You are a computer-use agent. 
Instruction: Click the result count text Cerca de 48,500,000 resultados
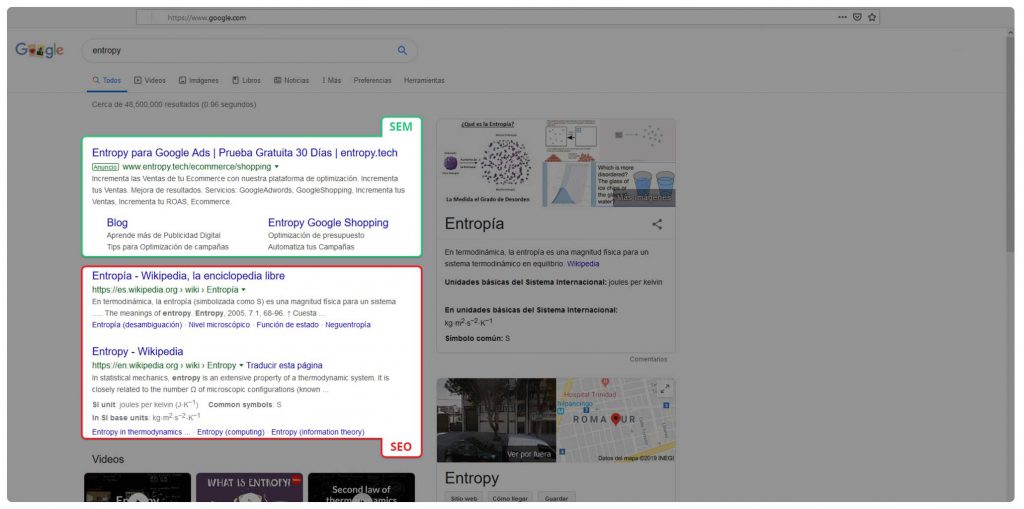[174, 105]
